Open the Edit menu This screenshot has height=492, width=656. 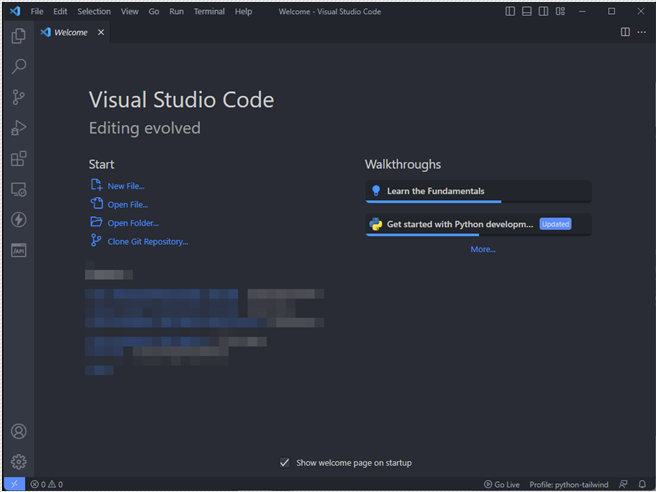click(60, 11)
